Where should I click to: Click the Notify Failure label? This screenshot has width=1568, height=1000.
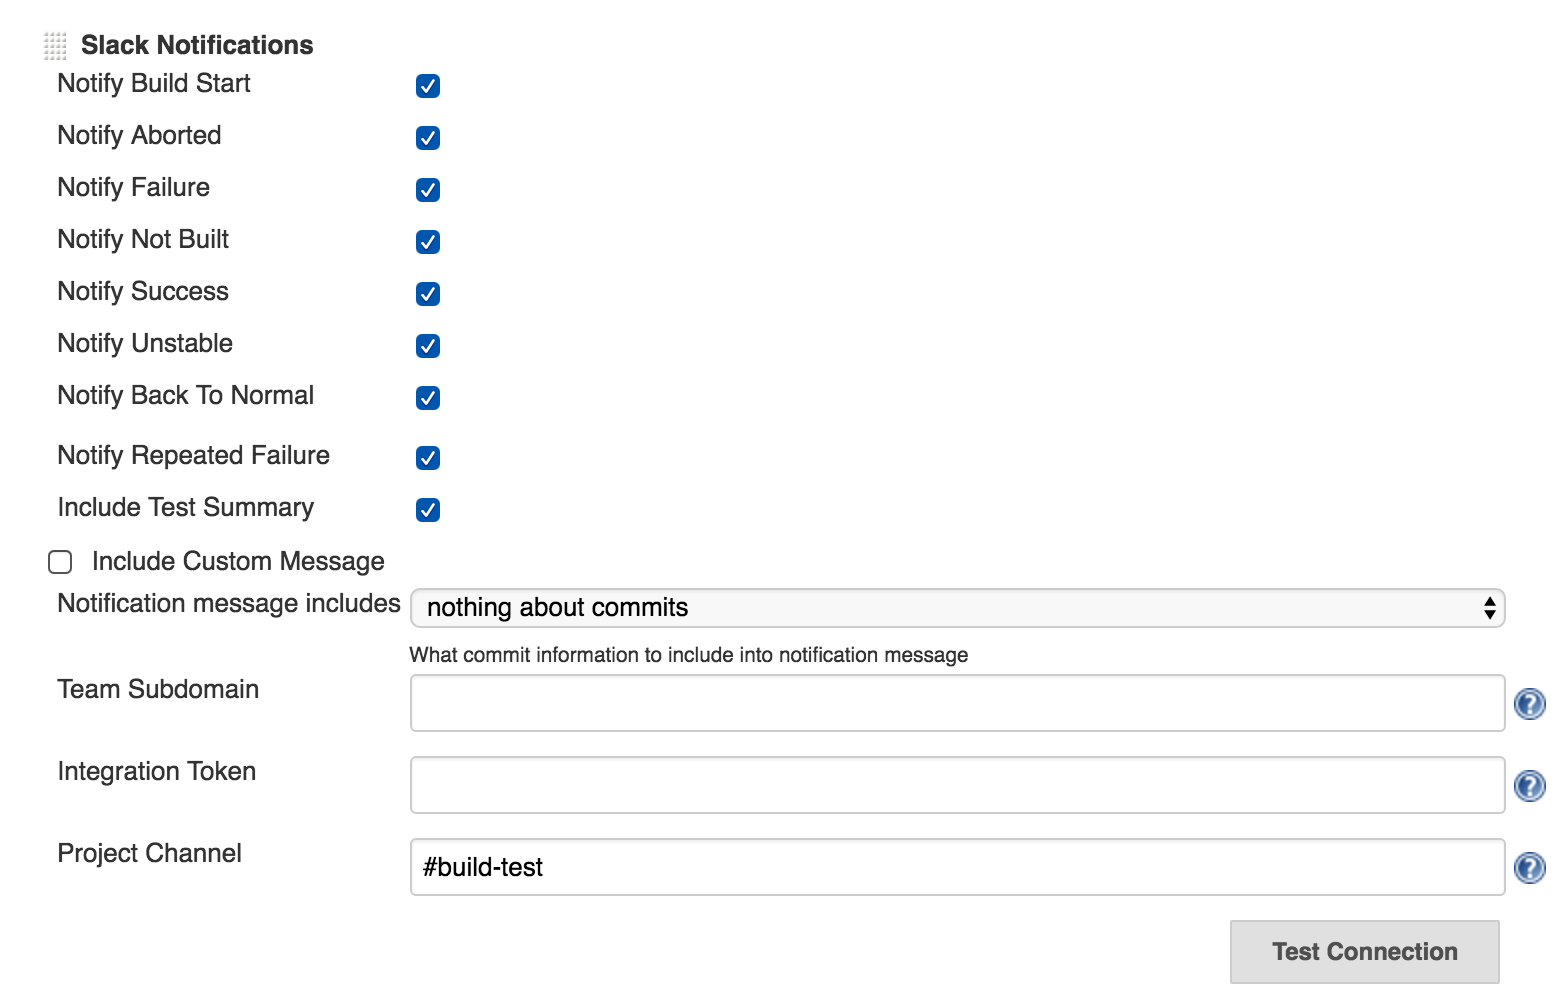134,188
